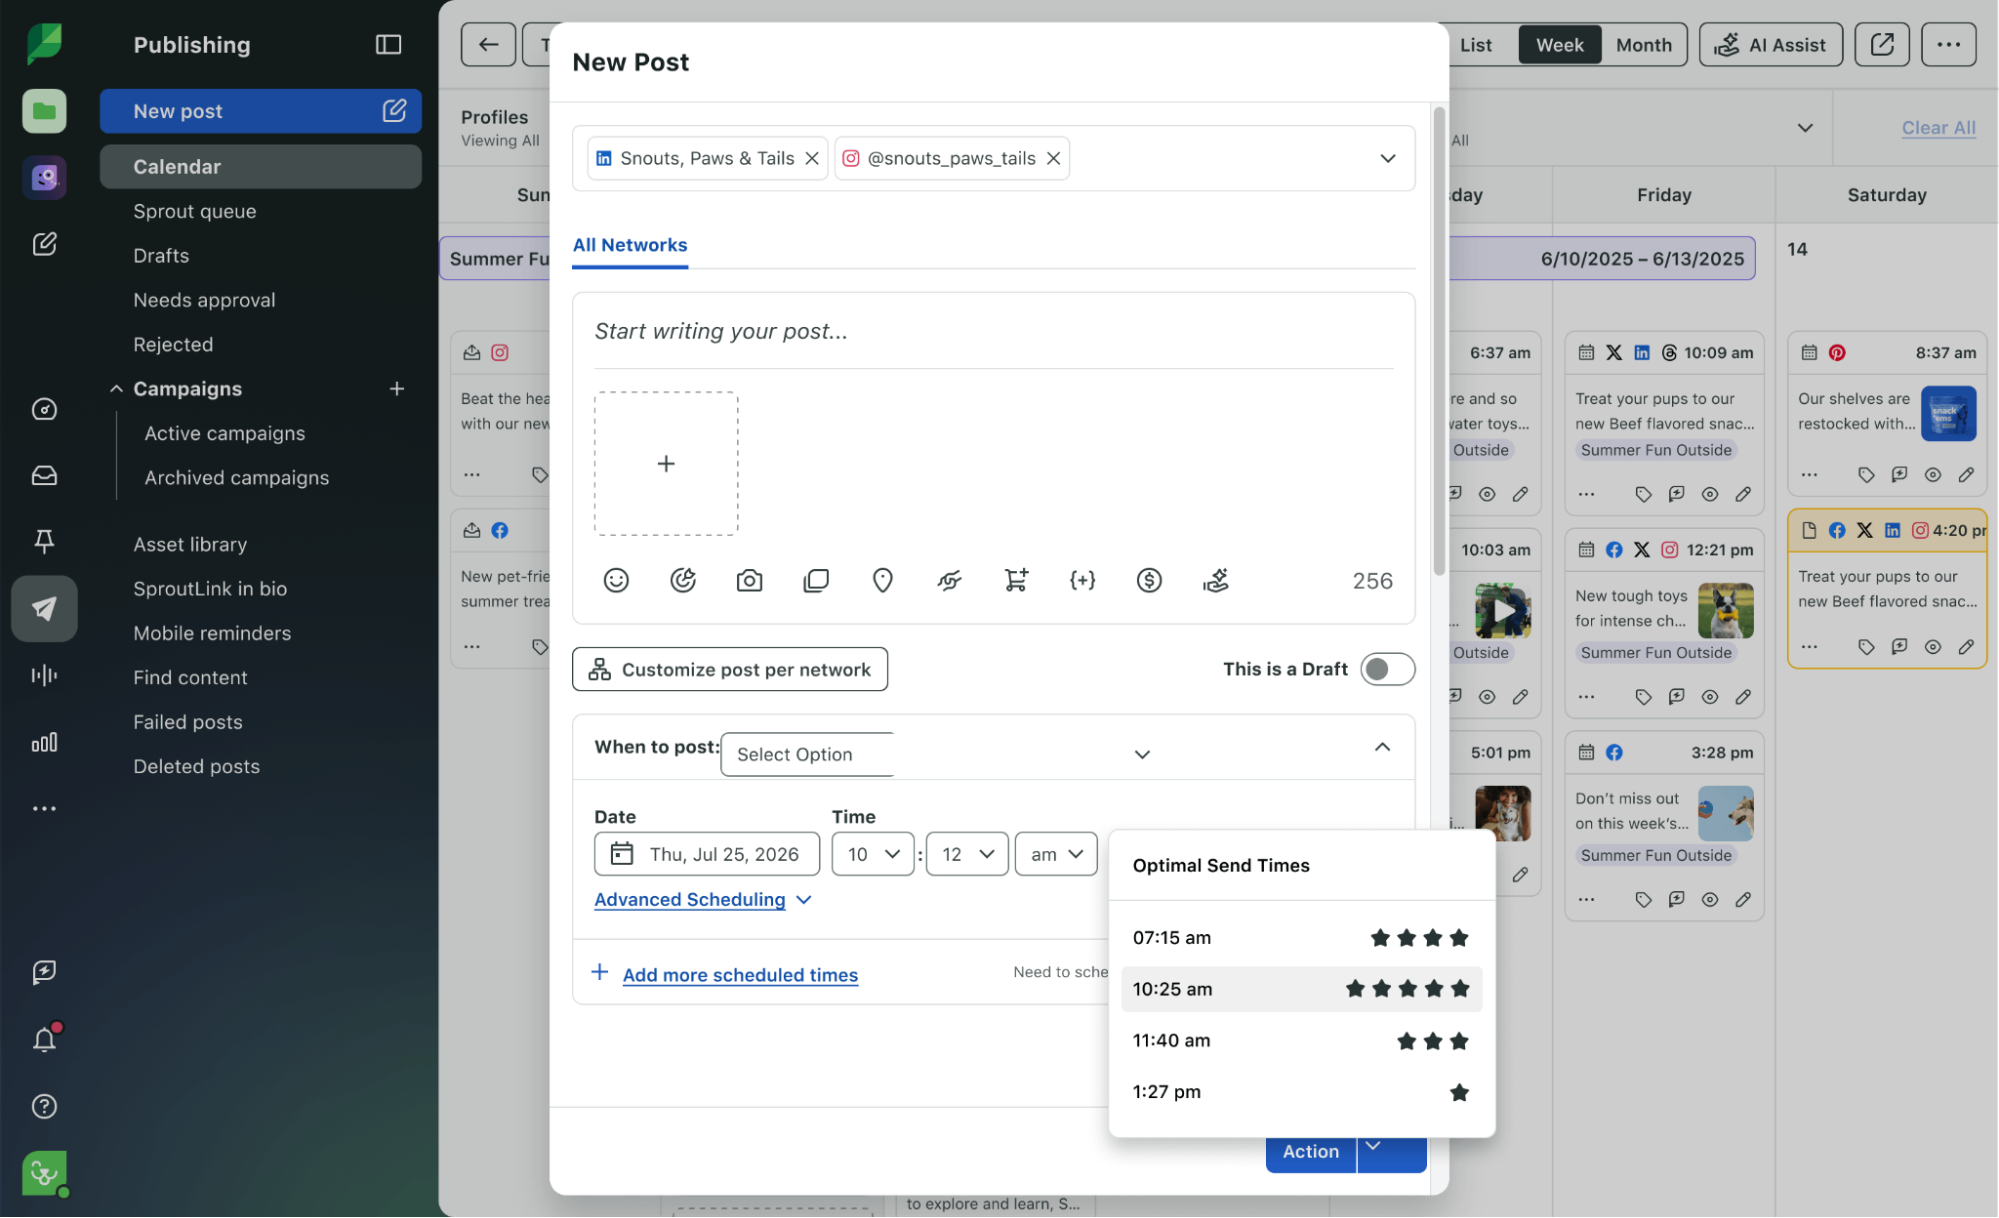Click the dollar sign boost icon
1999x1218 pixels.
click(x=1149, y=581)
